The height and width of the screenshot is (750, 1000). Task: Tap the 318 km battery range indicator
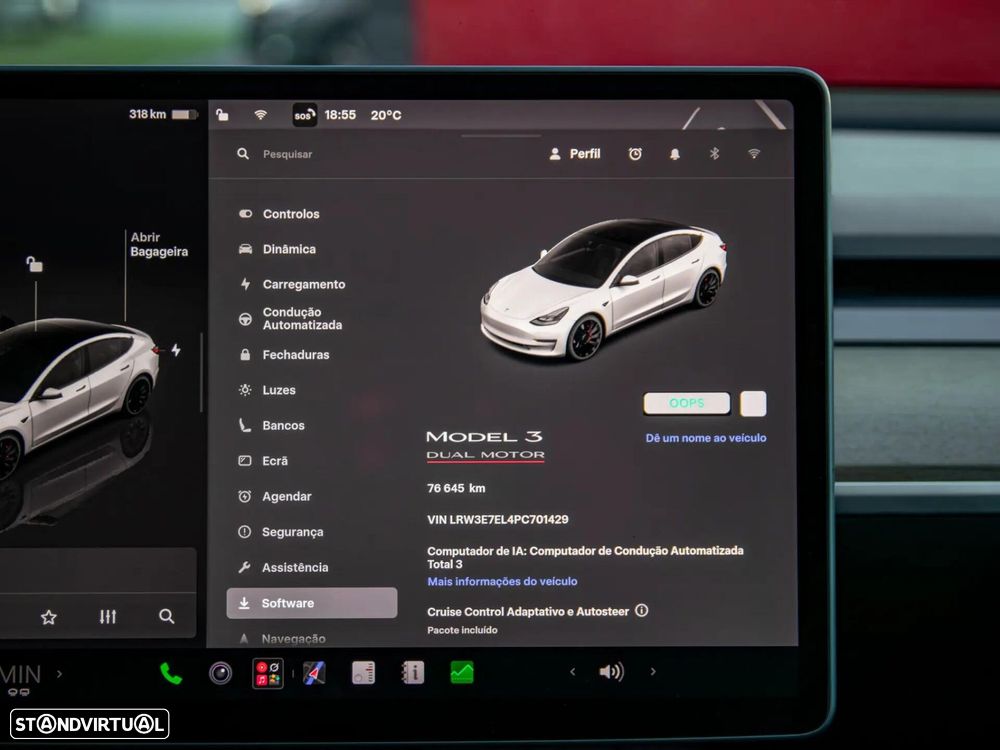tap(163, 114)
